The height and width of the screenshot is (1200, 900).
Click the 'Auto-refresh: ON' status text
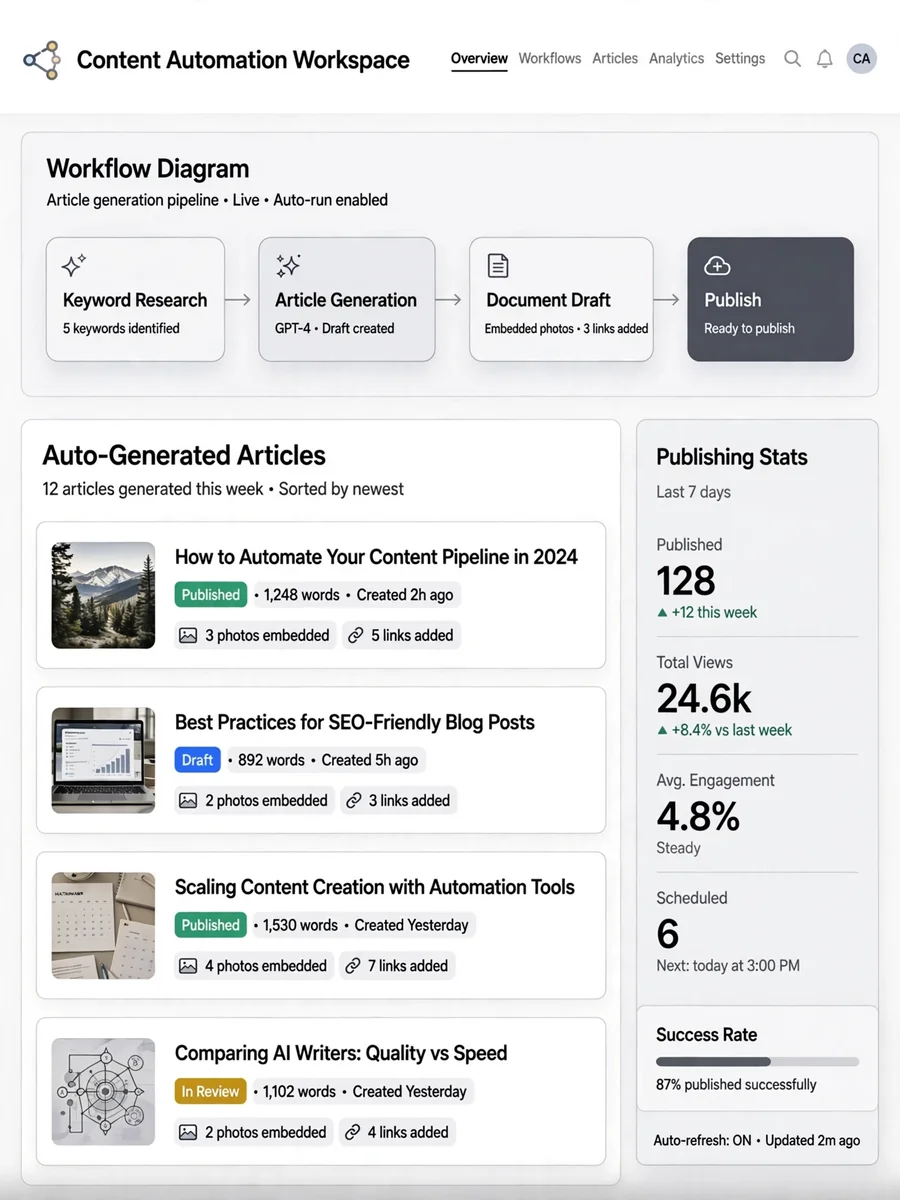click(702, 1140)
